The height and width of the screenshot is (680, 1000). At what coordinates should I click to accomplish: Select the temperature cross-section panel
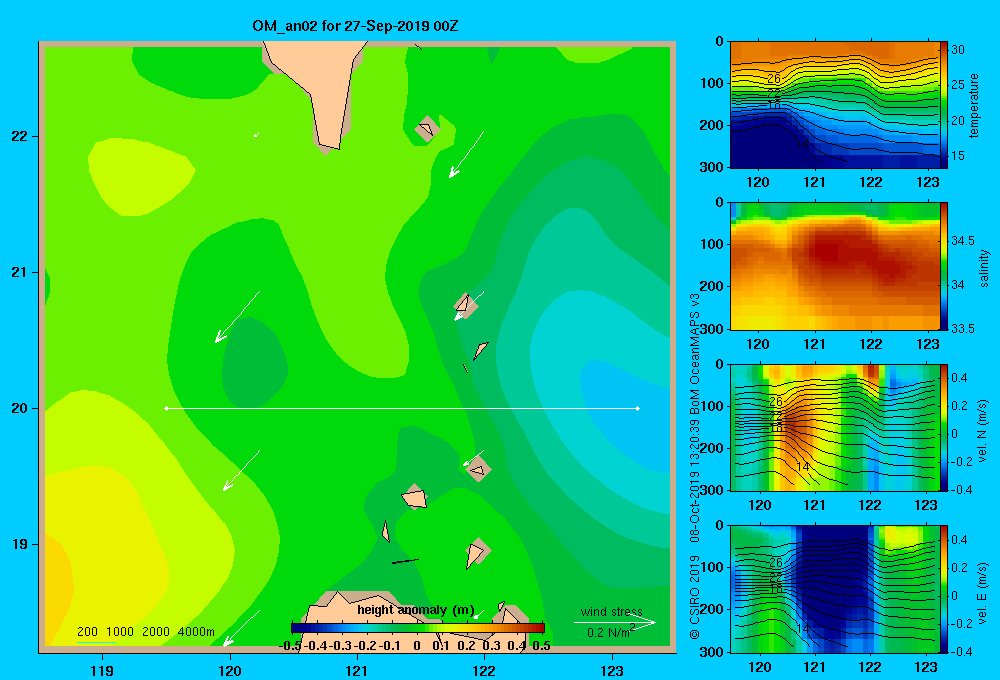click(x=834, y=105)
